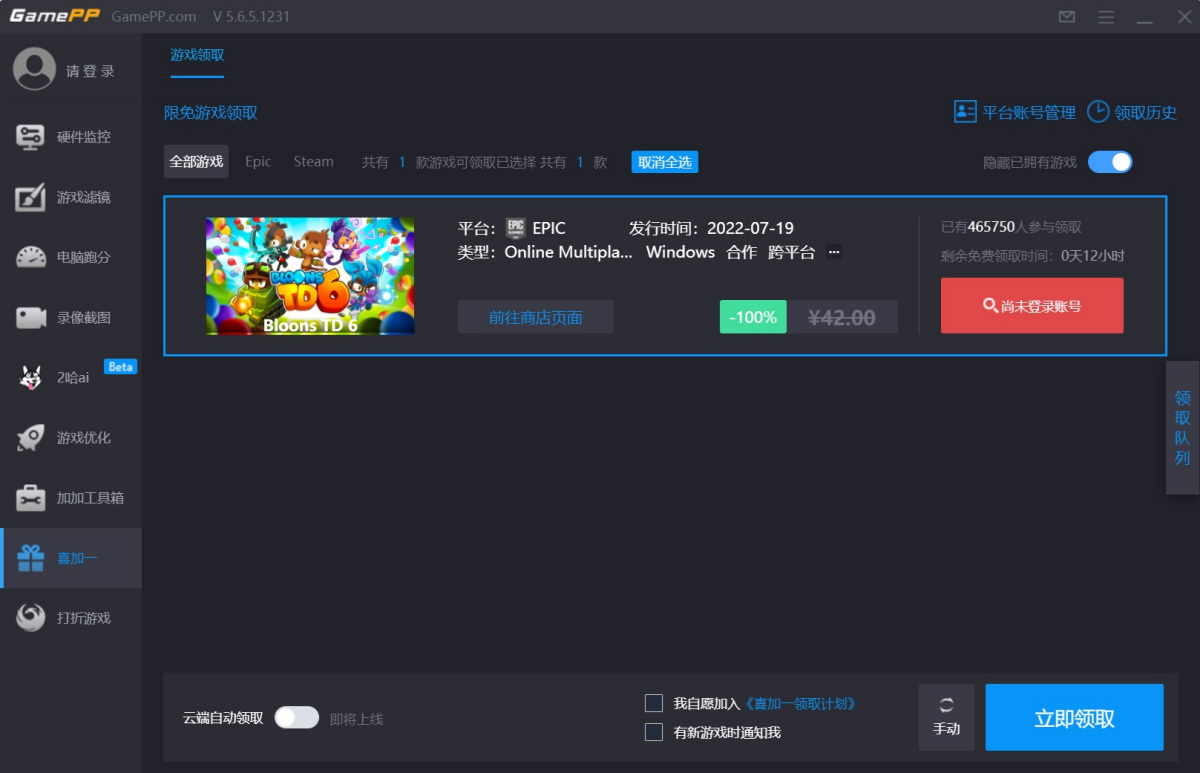This screenshot has width=1200, height=773.
Task: Switch to the Steam filter tab
Action: coord(313,161)
